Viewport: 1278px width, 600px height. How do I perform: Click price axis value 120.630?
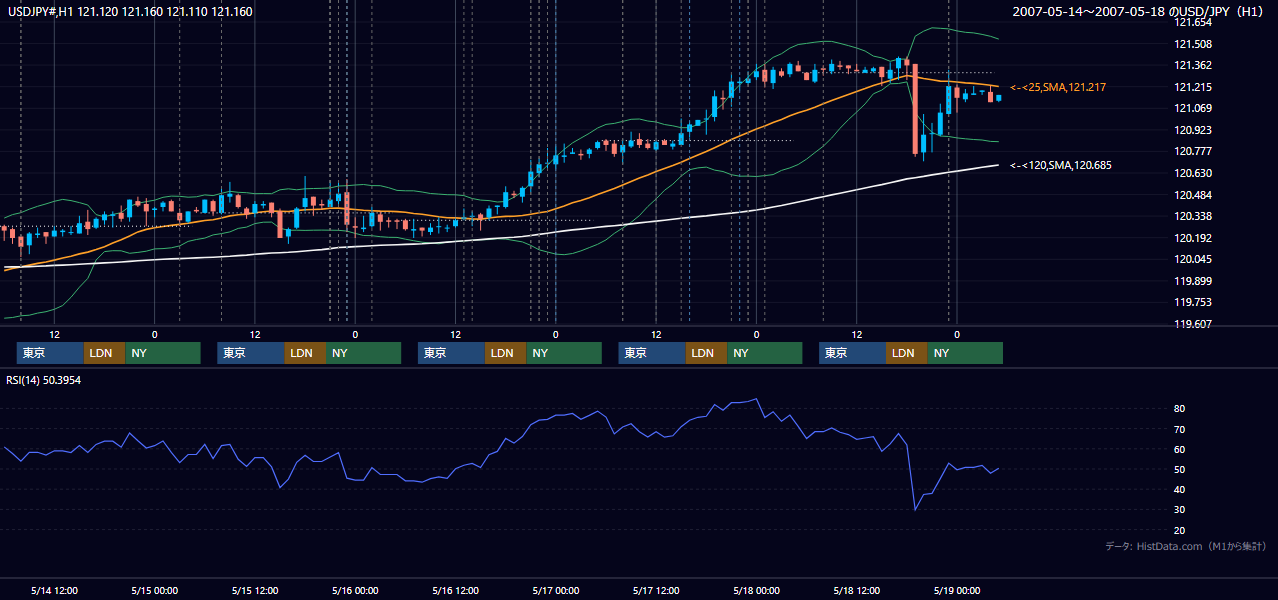(x=1193, y=173)
